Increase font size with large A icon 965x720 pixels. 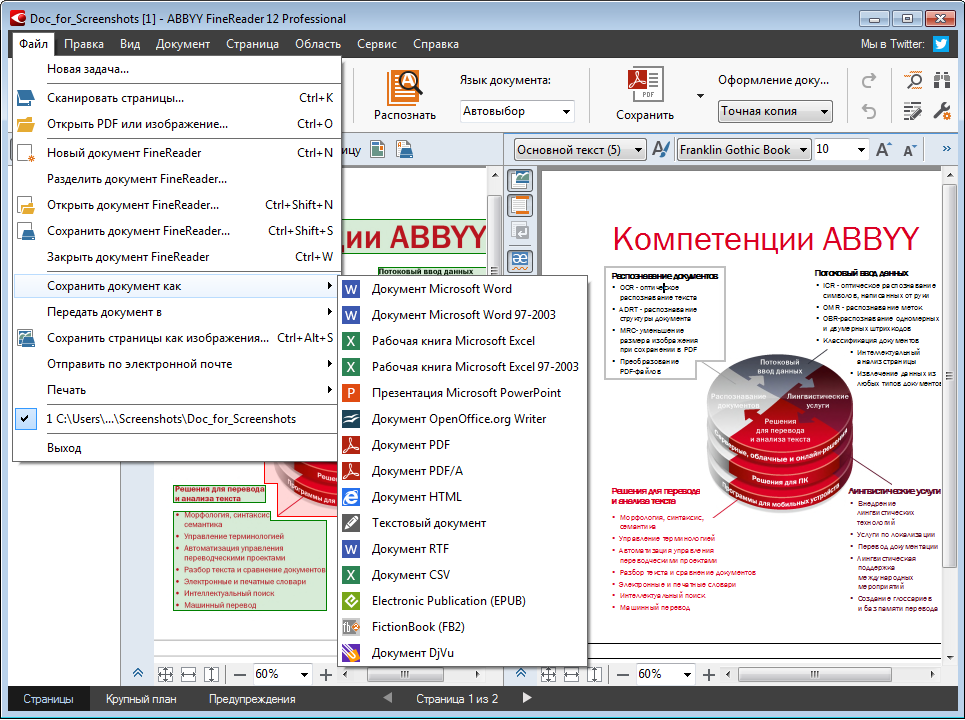click(883, 150)
